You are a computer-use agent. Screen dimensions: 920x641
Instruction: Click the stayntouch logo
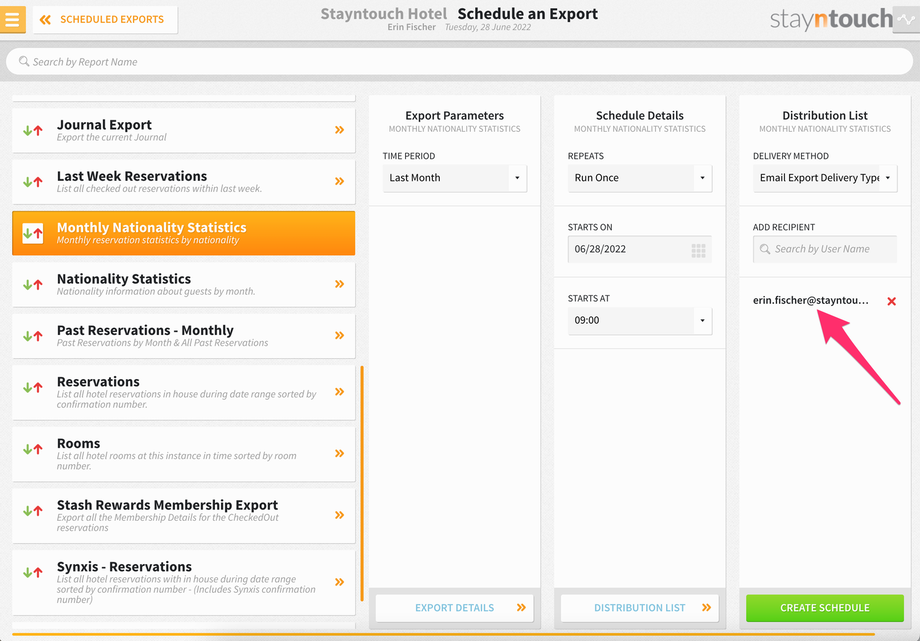click(831, 19)
